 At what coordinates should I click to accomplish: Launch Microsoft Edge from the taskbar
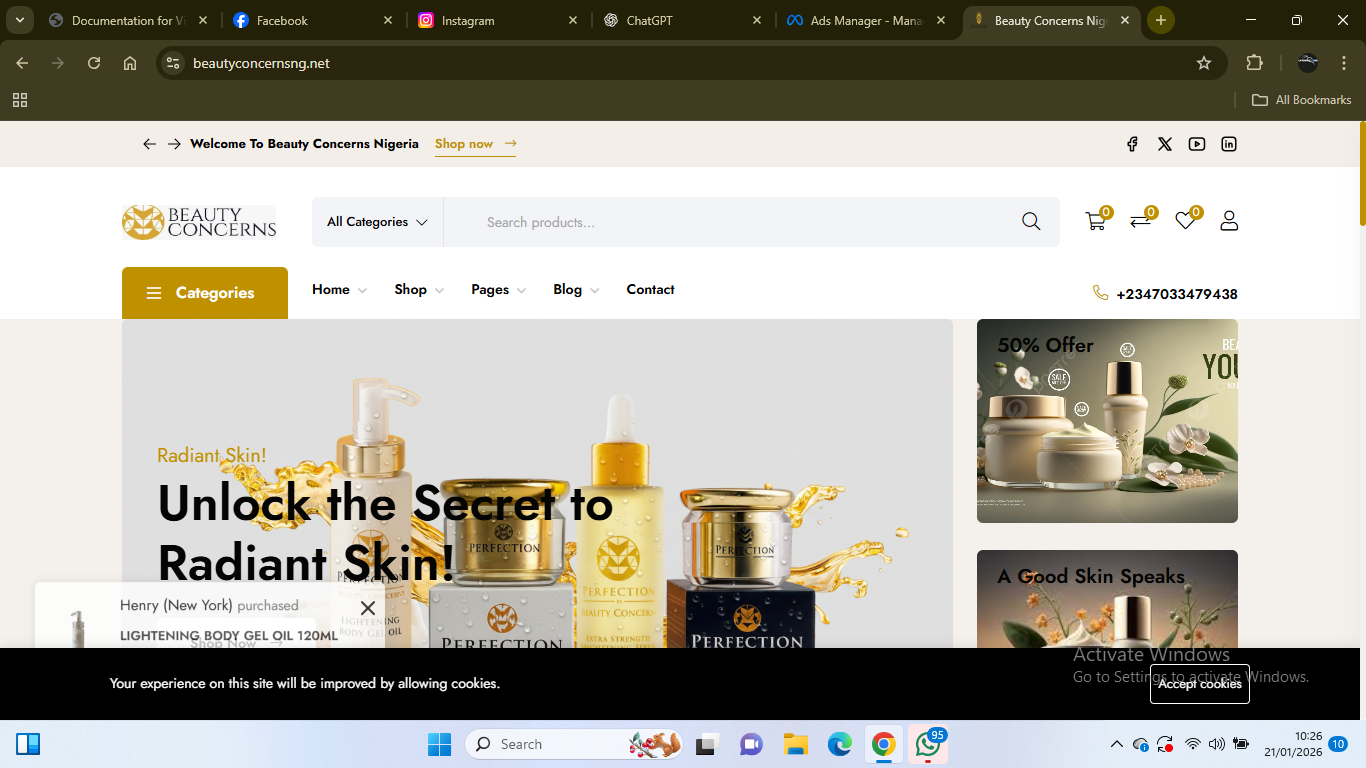[839, 744]
